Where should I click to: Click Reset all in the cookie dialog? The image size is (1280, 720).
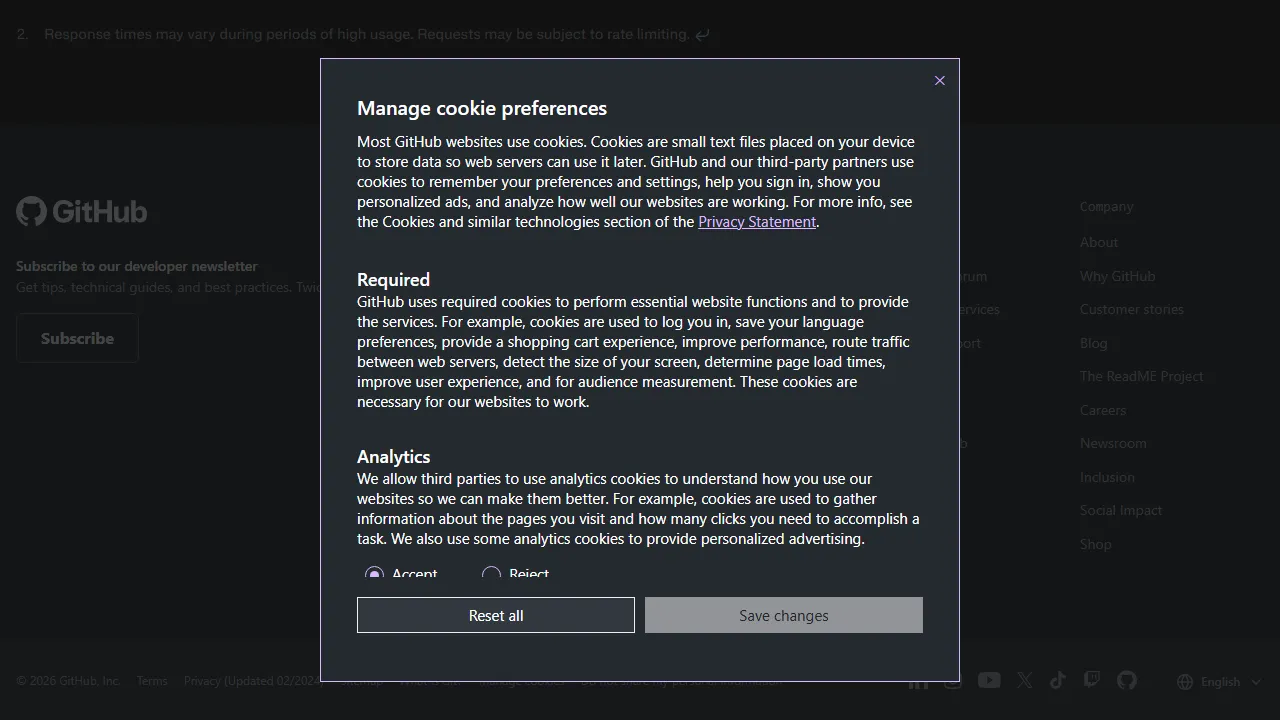tap(495, 614)
